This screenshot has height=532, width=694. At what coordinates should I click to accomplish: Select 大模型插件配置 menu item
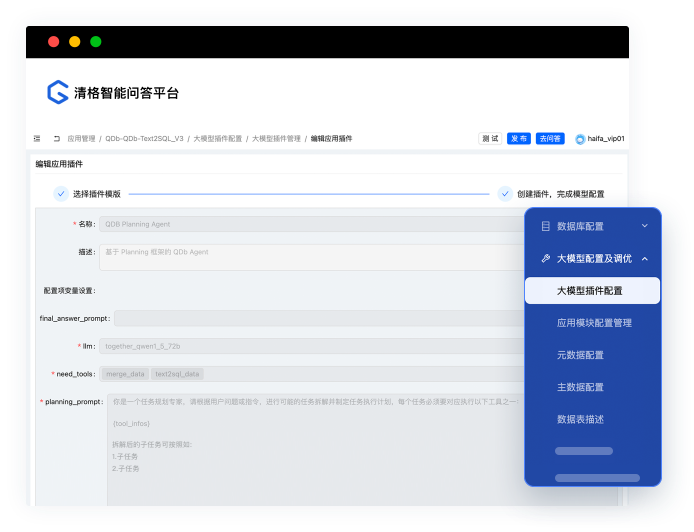pos(592,291)
